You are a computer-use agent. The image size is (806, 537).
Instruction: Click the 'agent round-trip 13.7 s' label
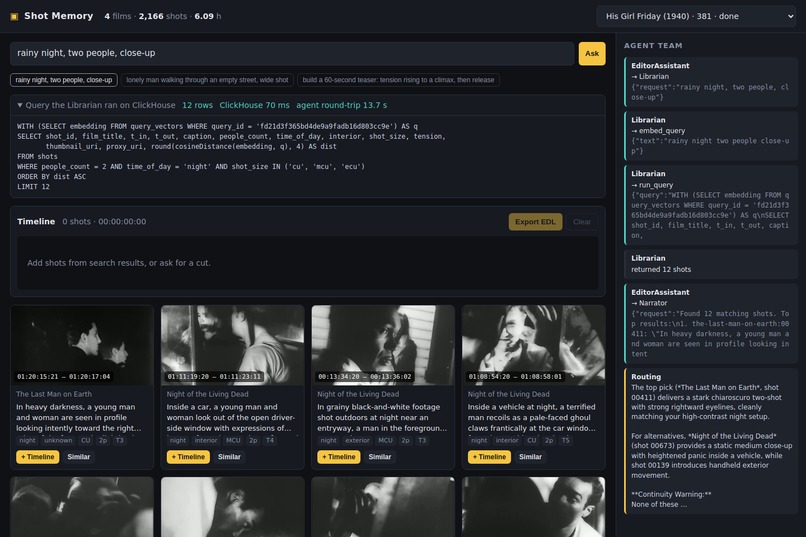click(342, 105)
